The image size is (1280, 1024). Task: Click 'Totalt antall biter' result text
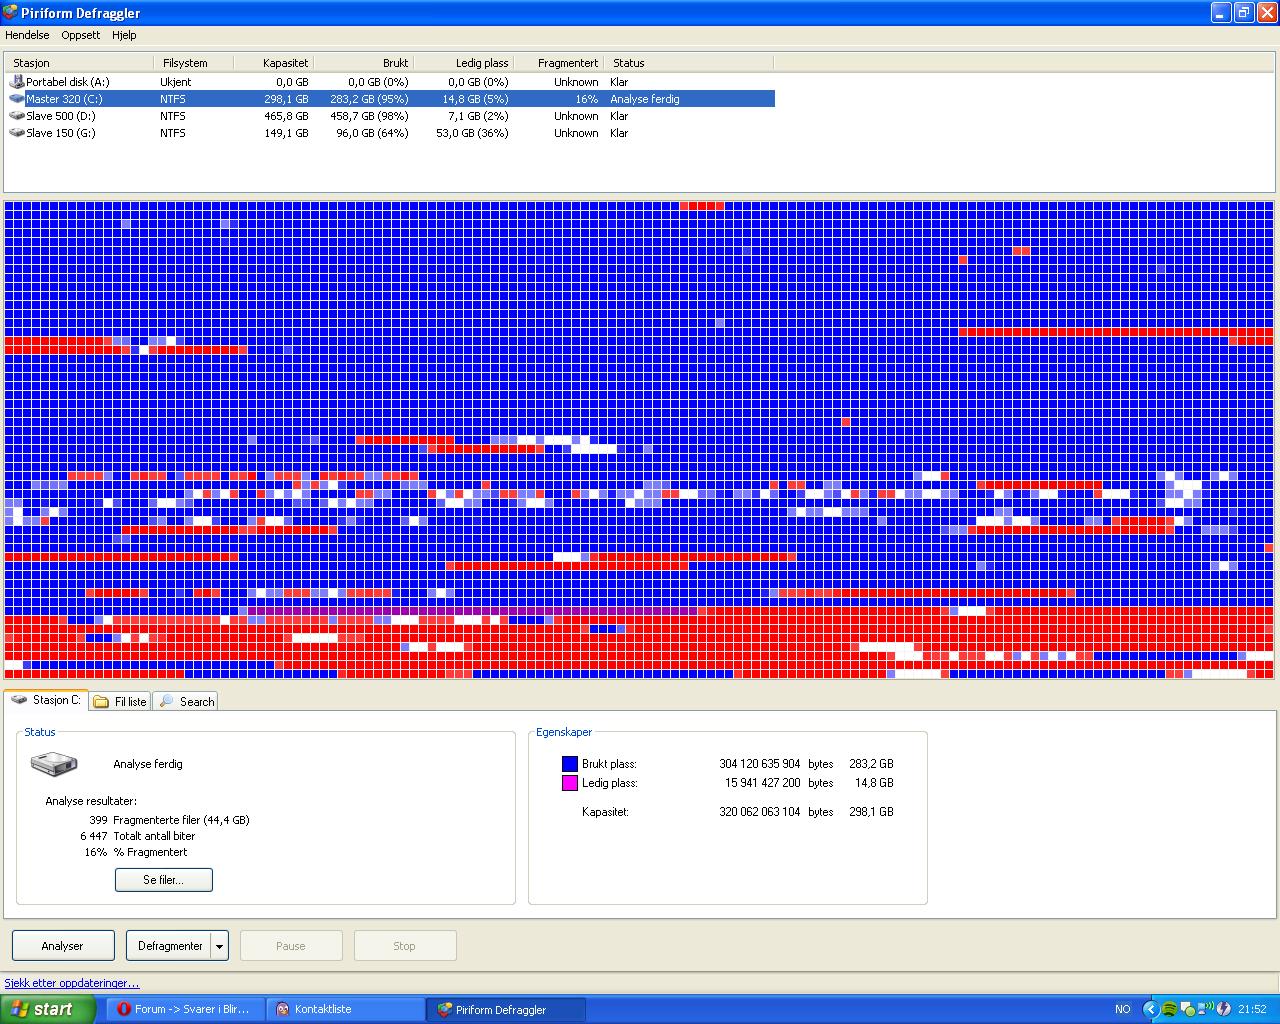(x=154, y=836)
